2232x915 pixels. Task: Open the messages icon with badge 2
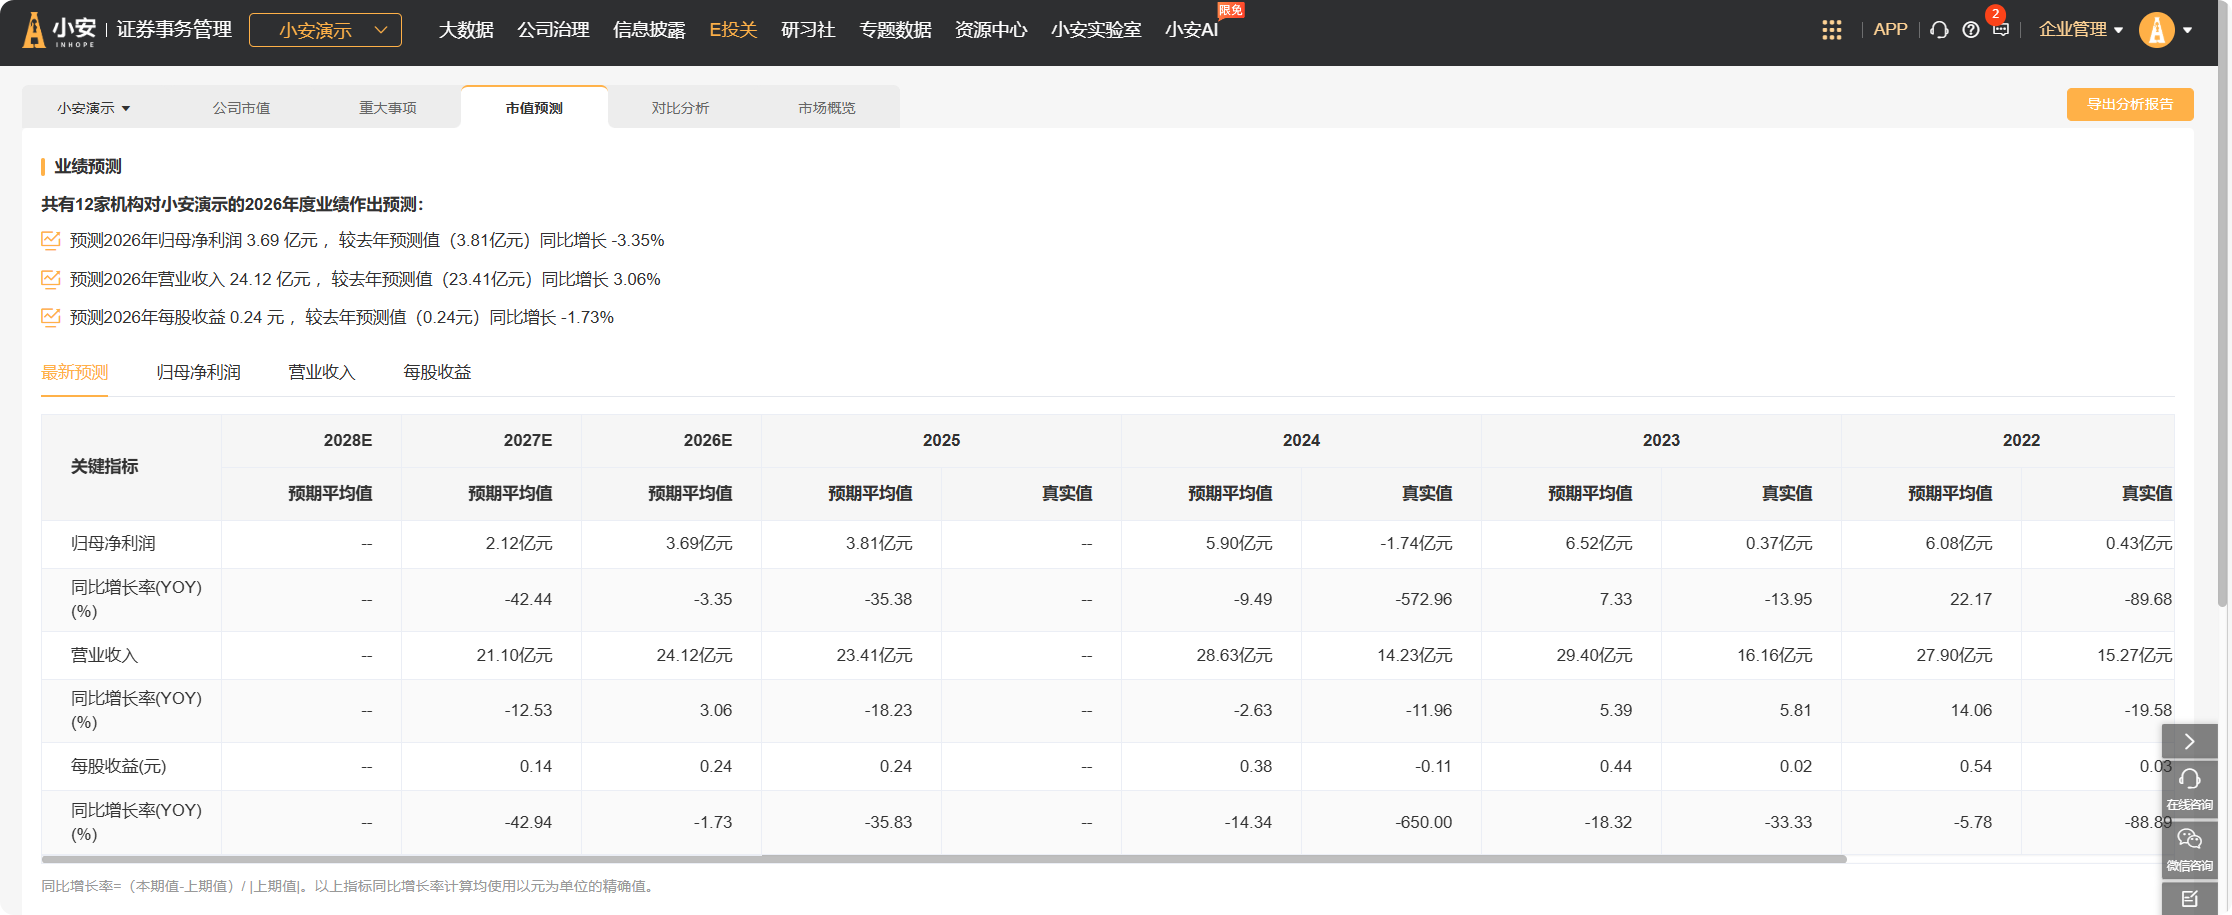pos(2000,29)
